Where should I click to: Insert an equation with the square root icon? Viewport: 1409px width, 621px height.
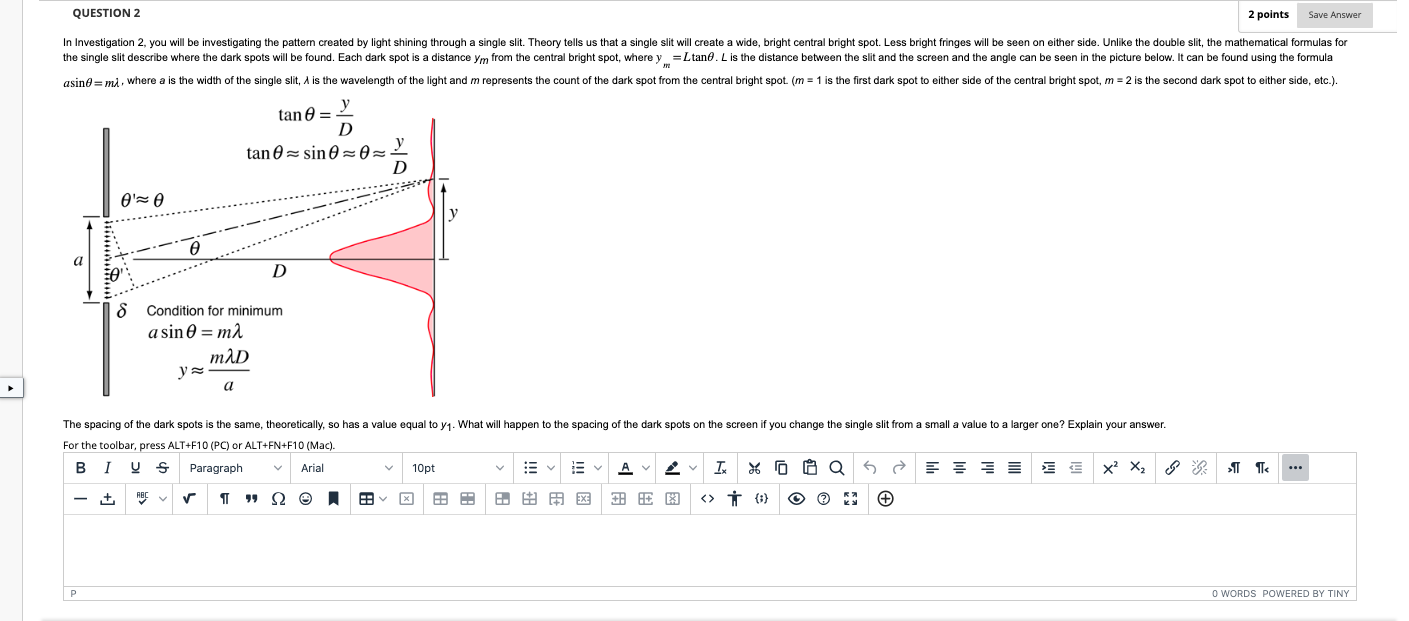(188, 498)
